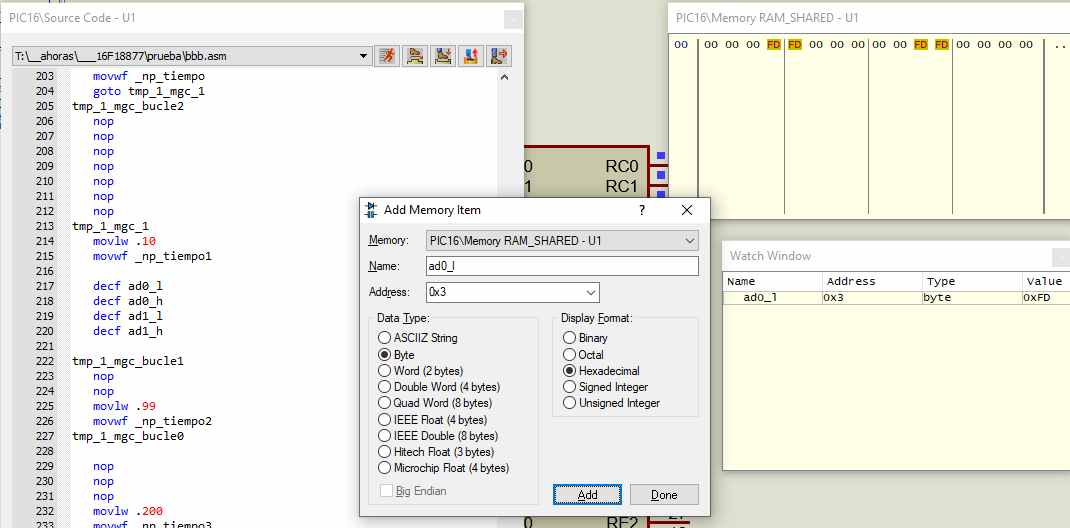The height and width of the screenshot is (528, 1070).
Task: Click the 'movlw .200' source line
Action: click(128, 511)
